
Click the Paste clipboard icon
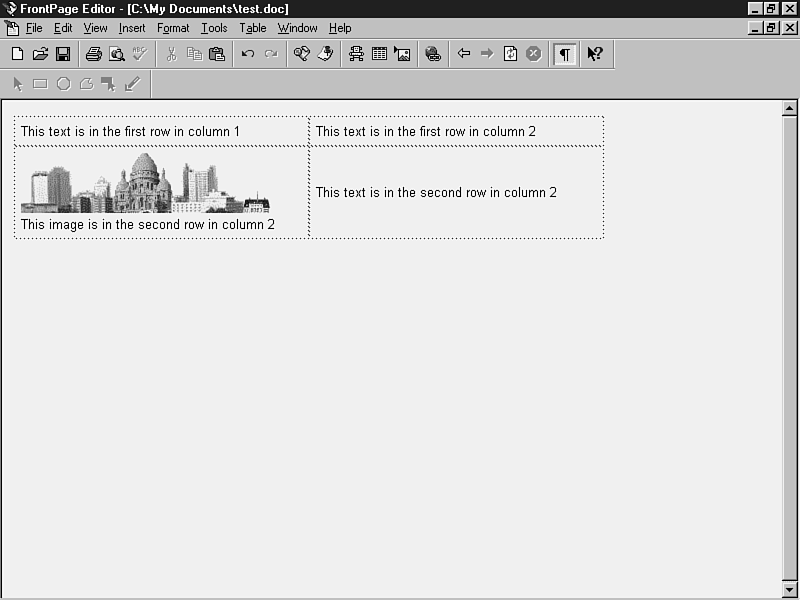(217, 54)
